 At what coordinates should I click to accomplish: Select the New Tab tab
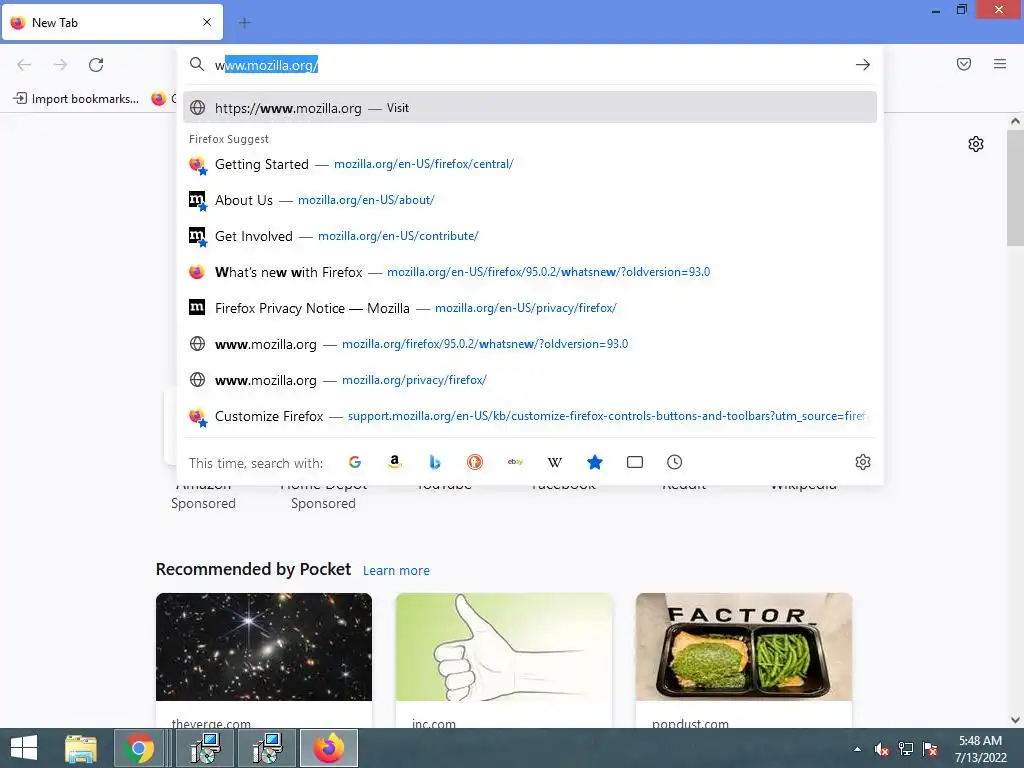point(112,22)
